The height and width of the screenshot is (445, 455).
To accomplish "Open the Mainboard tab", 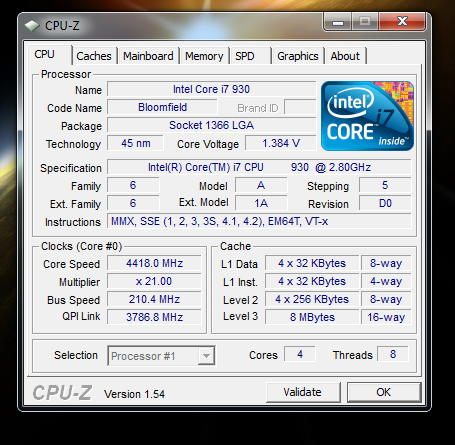I will click(x=148, y=56).
